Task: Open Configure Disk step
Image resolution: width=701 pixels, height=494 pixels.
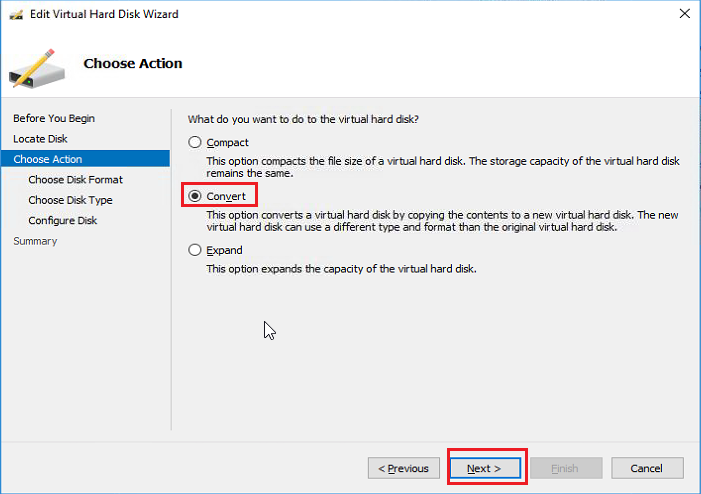Action: coord(63,220)
